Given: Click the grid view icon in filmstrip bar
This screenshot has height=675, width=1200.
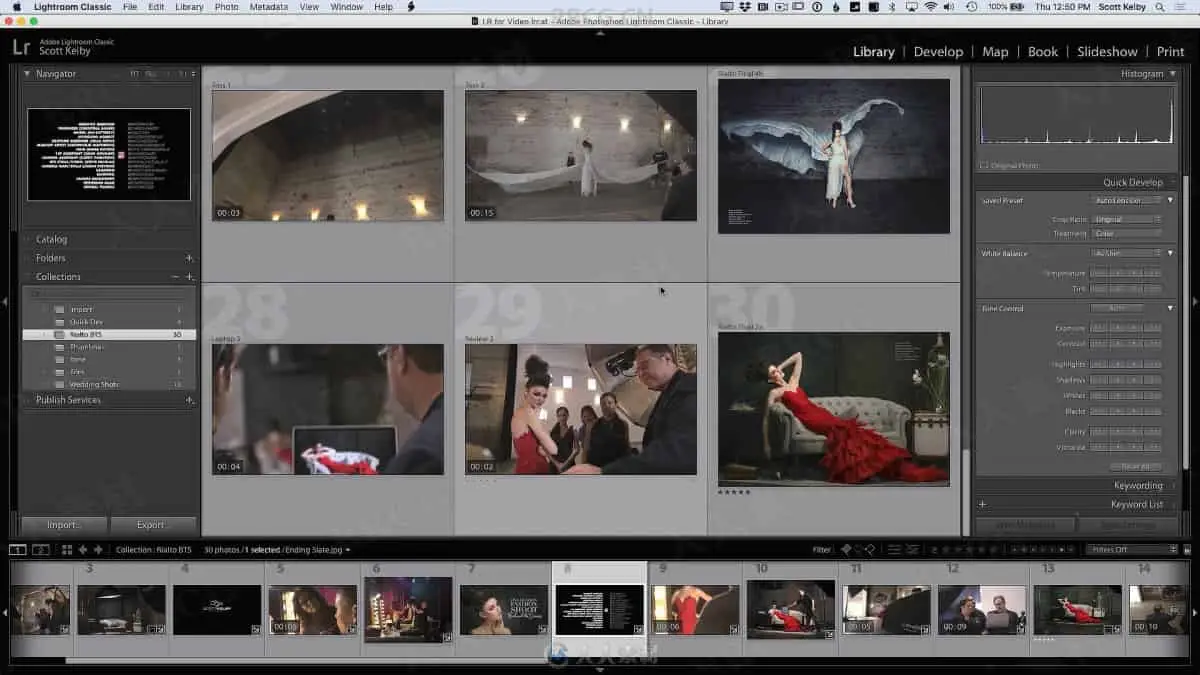Looking at the screenshot, I should point(67,549).
